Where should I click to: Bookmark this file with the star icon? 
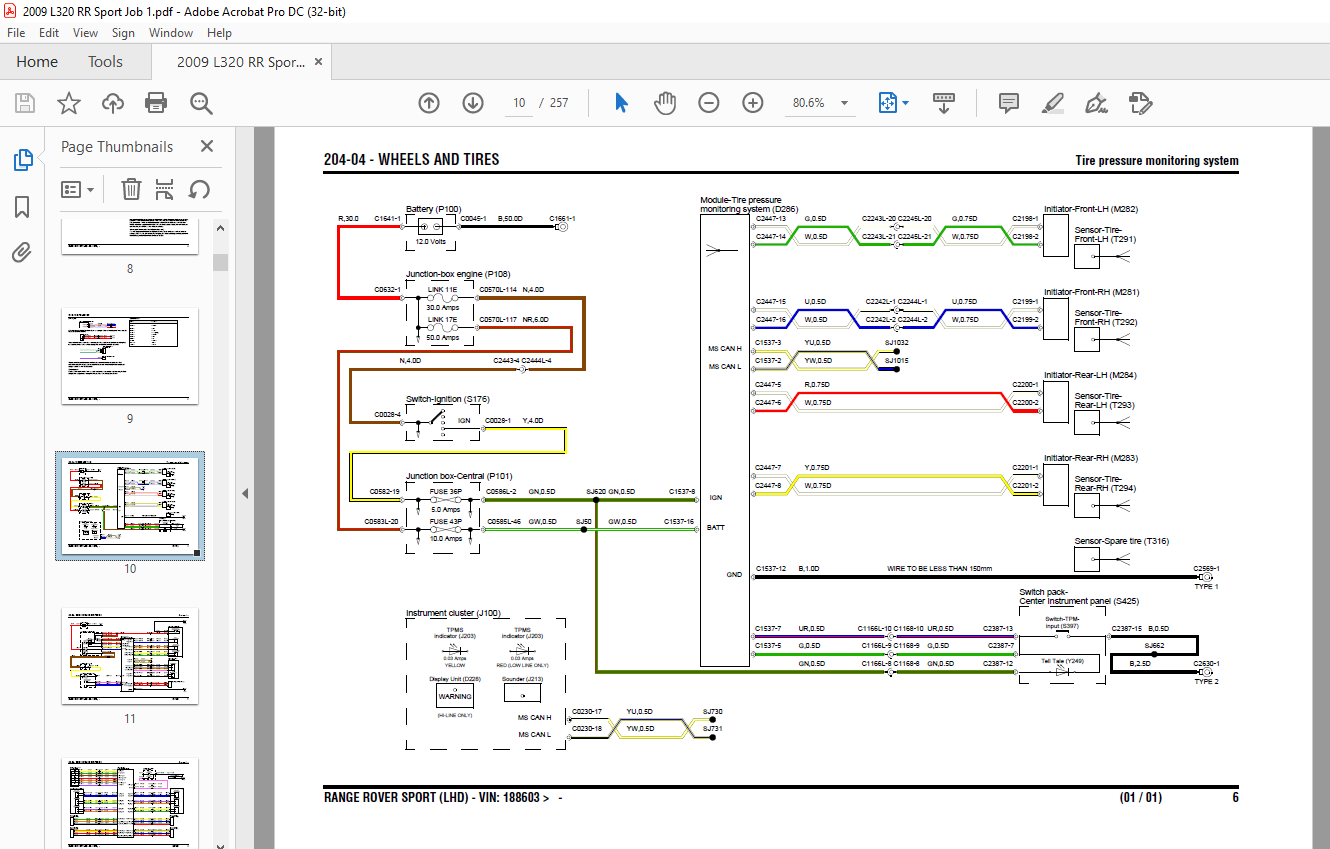[68, 103]
